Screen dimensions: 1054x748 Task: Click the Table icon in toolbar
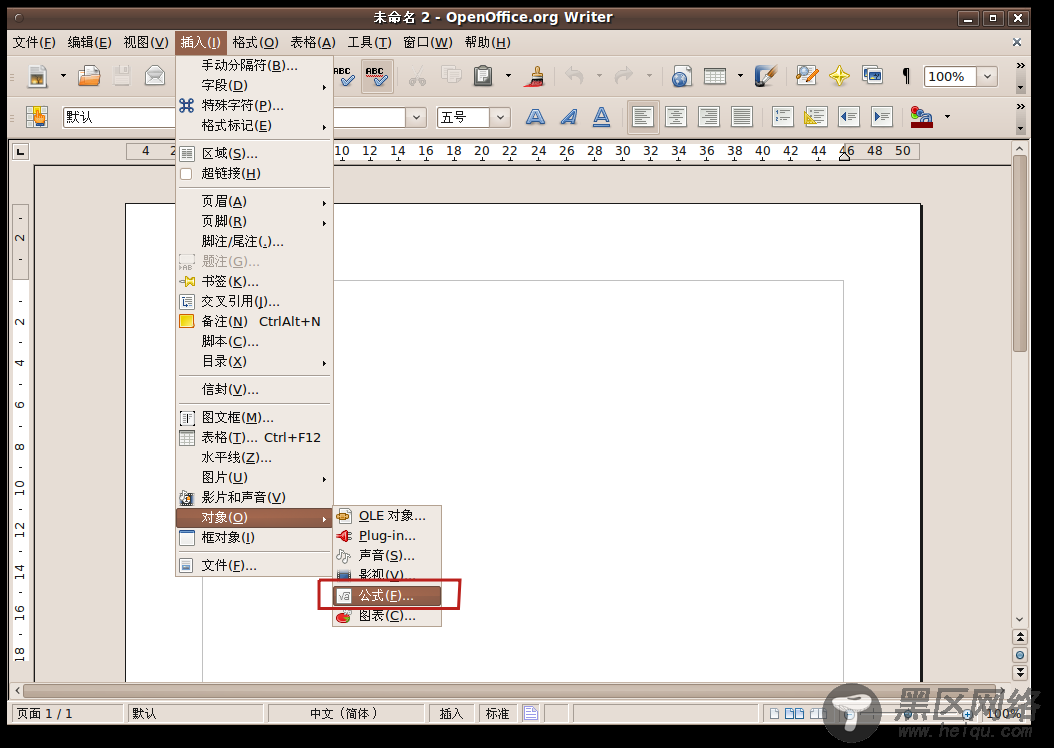715,76
